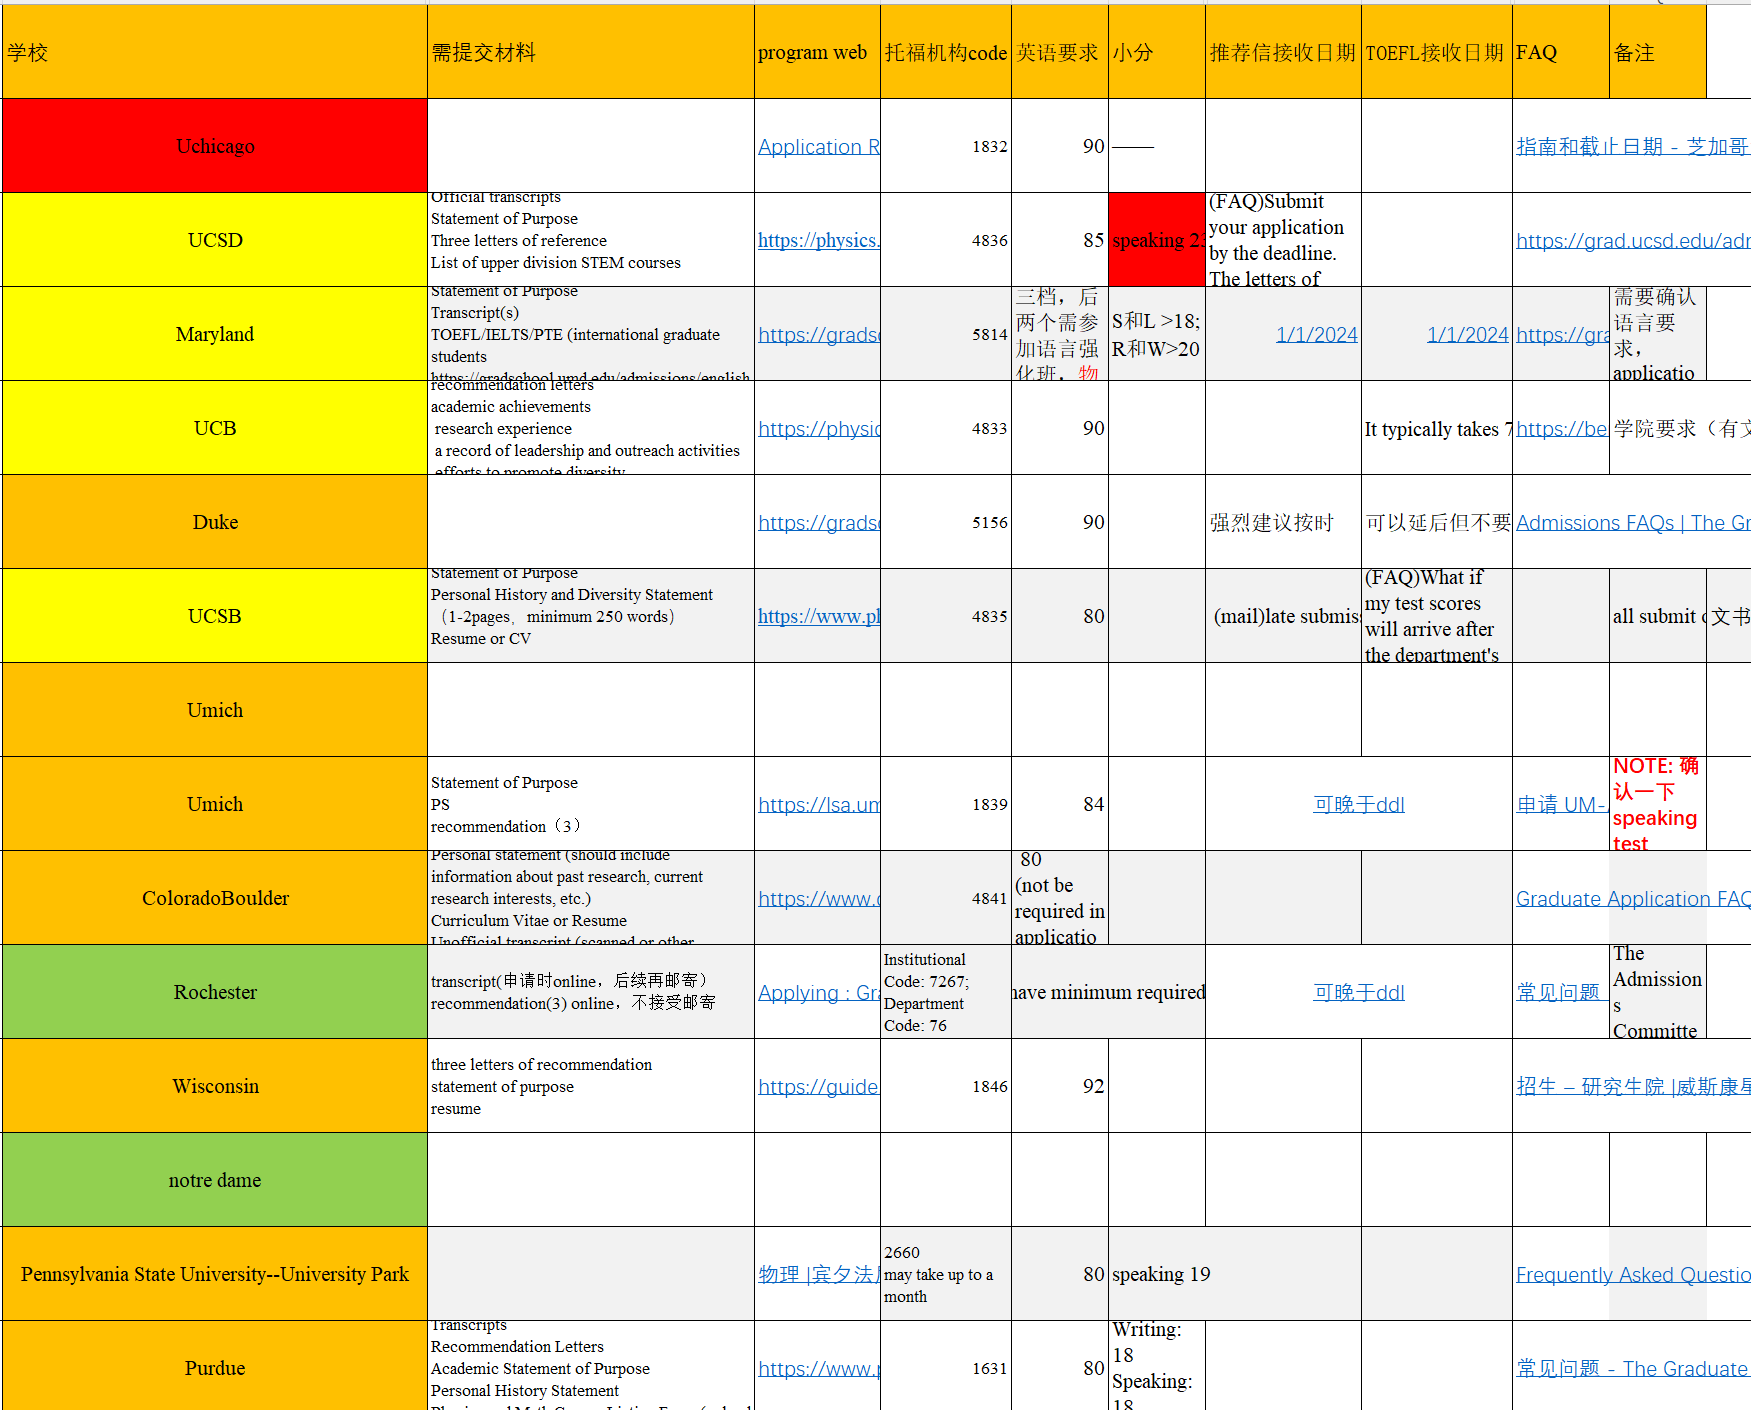
Task: Open the "可晚于ddl" link in Umich row
Action: coord(1358,804)
